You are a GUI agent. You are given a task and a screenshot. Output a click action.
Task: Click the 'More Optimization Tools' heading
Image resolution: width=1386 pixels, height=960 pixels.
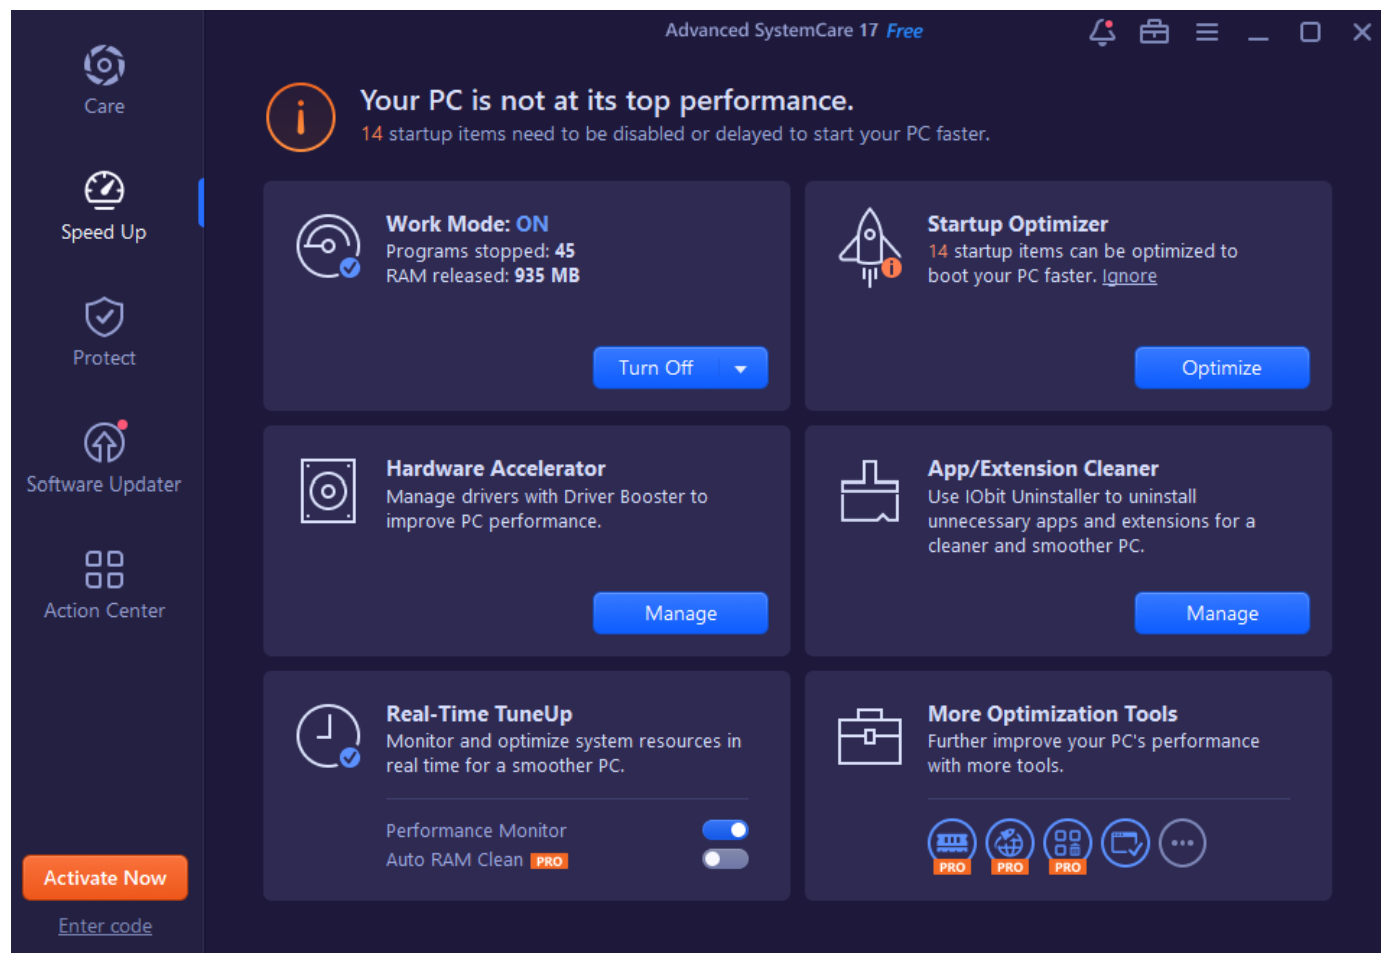click(1052, 714)
